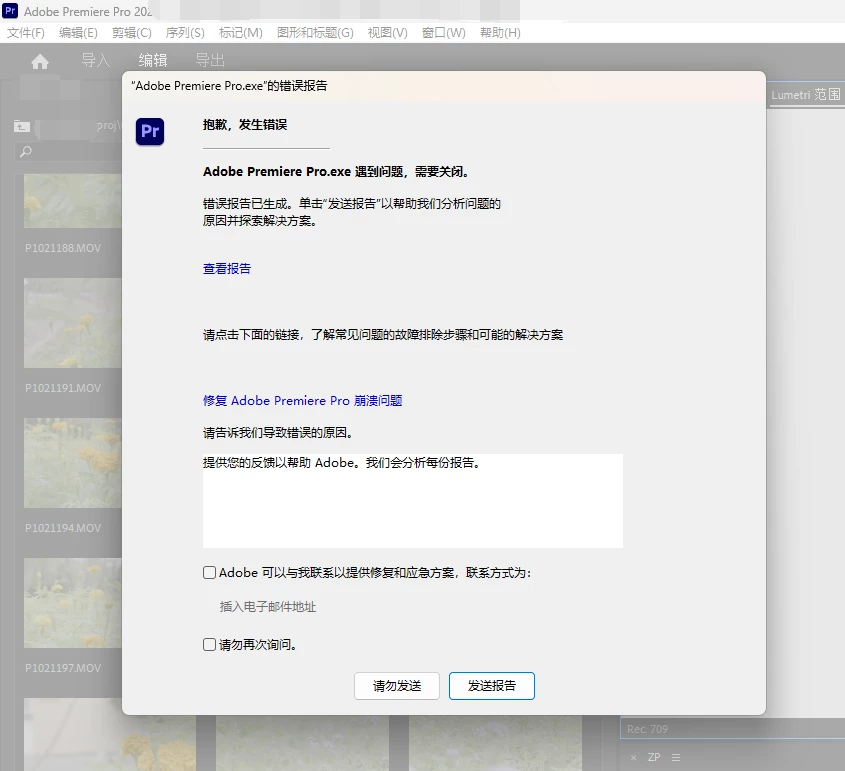Image resolution: width=845 pixels, height=771 pixels.
Task: Open the 标记(M) menu
Action: click(240, 33)
